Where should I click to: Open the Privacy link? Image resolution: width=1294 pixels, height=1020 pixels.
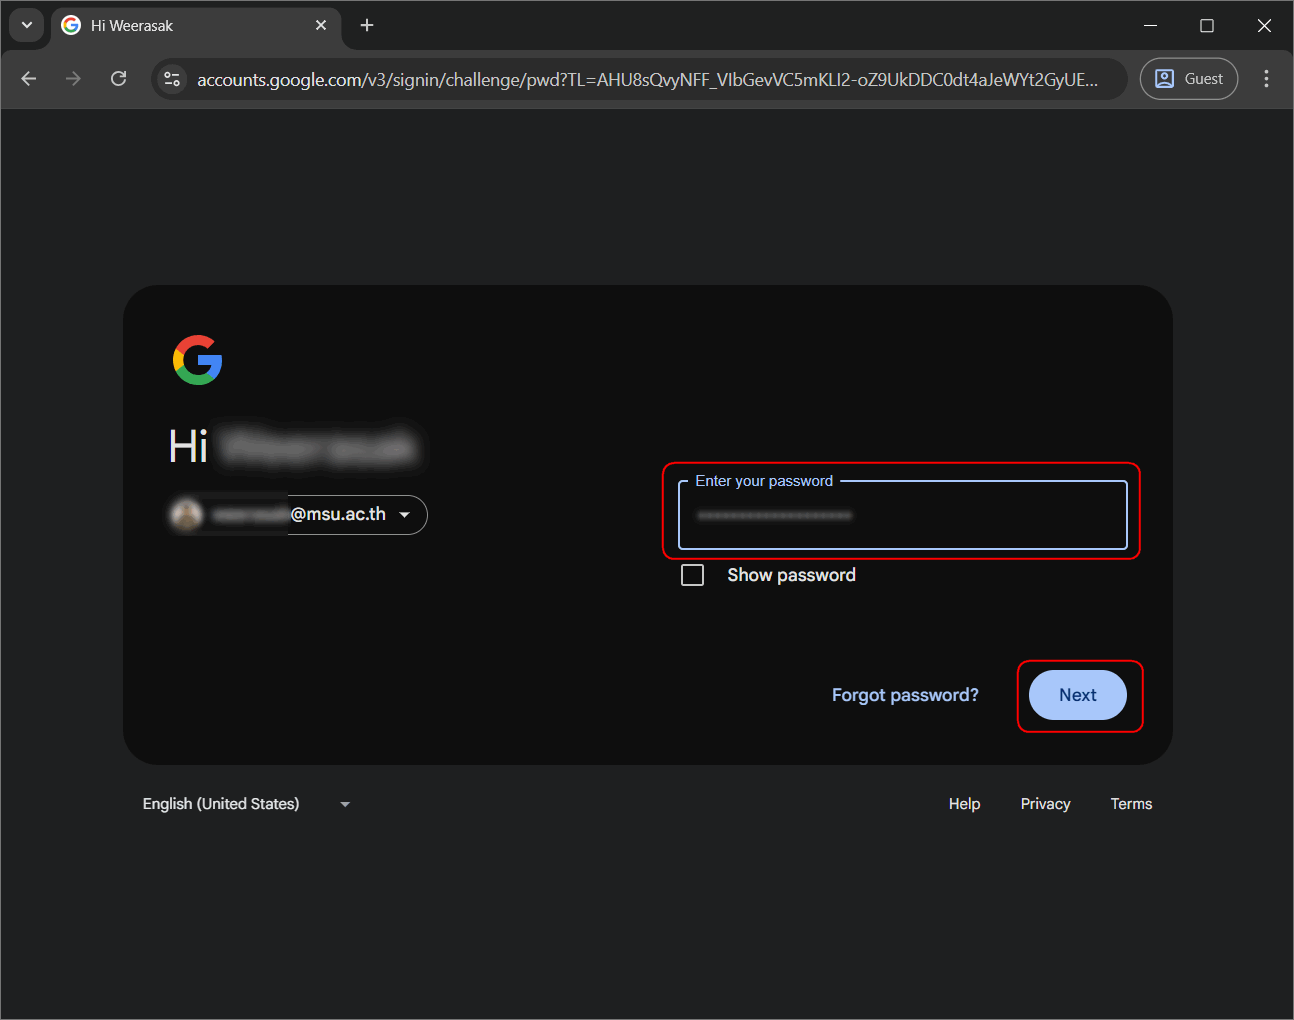tap(1045, 804)
